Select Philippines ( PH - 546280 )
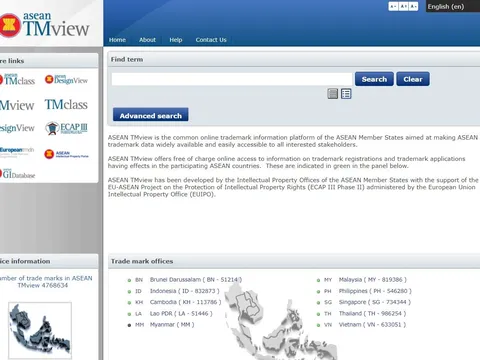This screenshot has height=360, width=480. click(375, 291)
